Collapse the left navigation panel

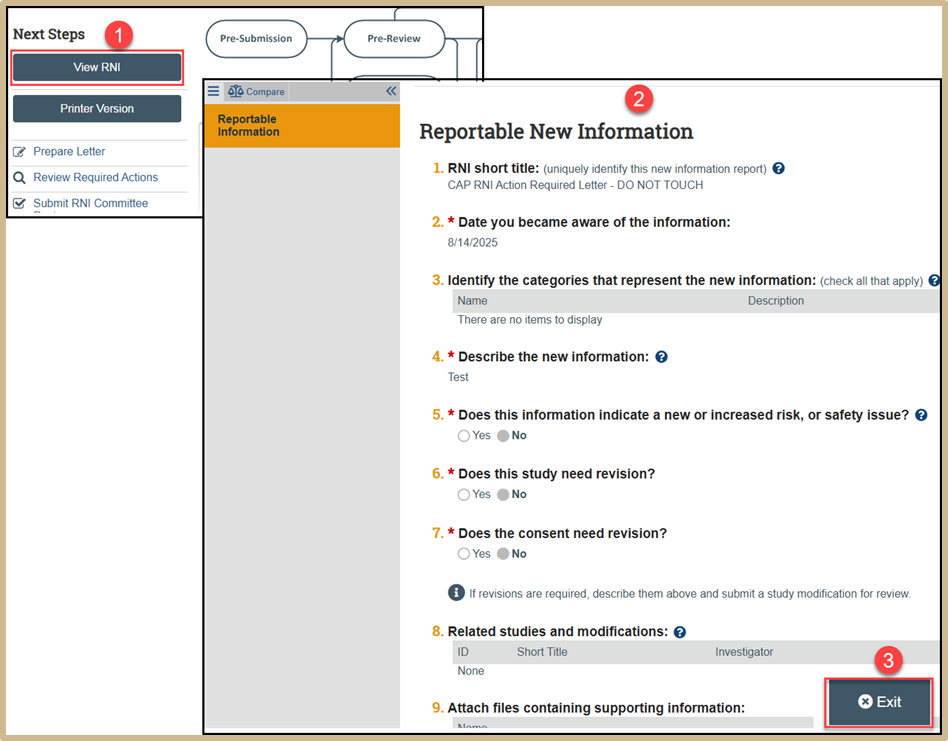coord(391,91)
